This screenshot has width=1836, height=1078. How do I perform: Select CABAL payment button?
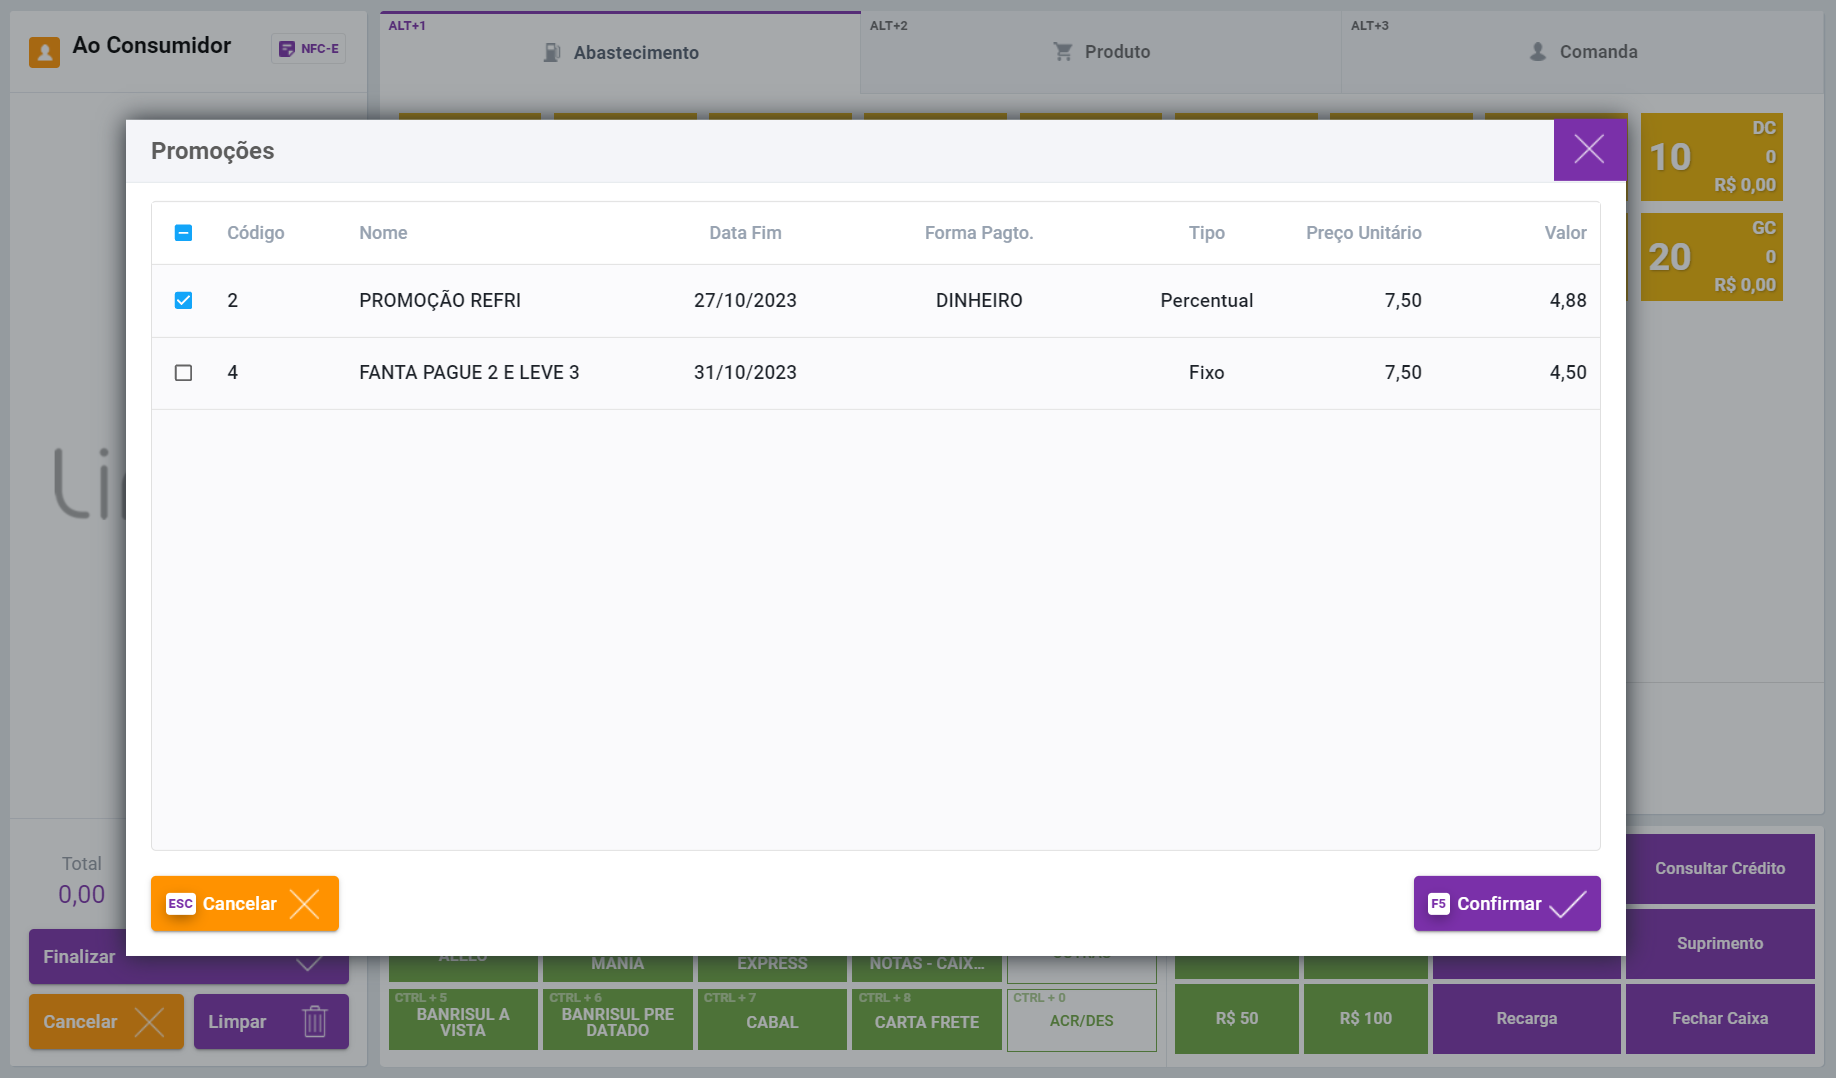pos(772,1019)
